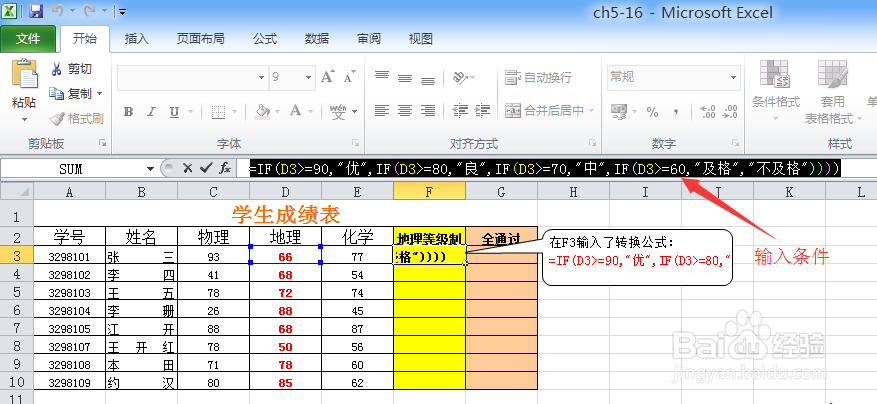
Task: Click the comma style icon
Action: pos(676,111)
